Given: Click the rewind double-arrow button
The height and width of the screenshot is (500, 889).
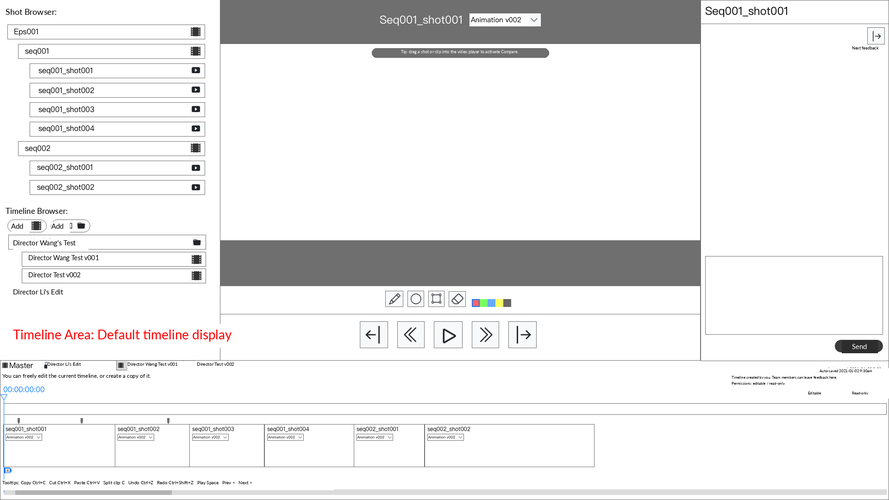Looking at the screenshot, I should point(411,335).
